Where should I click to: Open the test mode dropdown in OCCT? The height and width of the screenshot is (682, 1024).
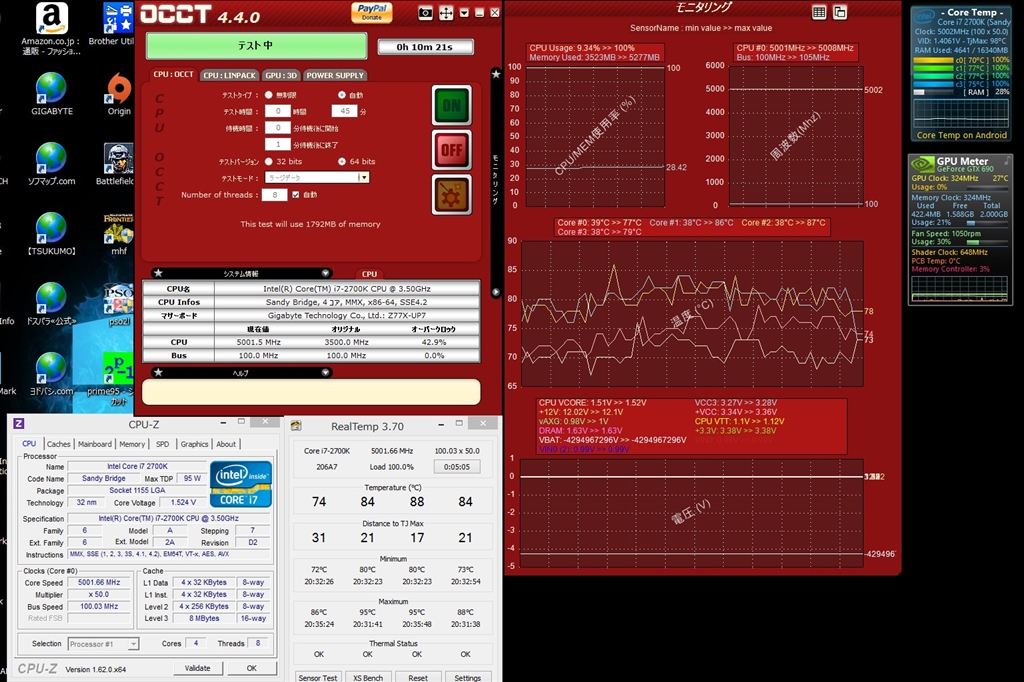(364, 177)
